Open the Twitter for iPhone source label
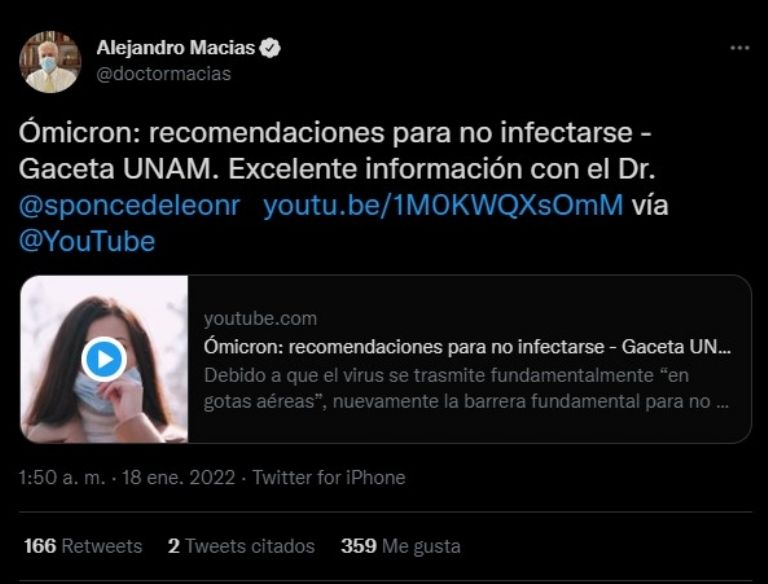 (329, 477)
